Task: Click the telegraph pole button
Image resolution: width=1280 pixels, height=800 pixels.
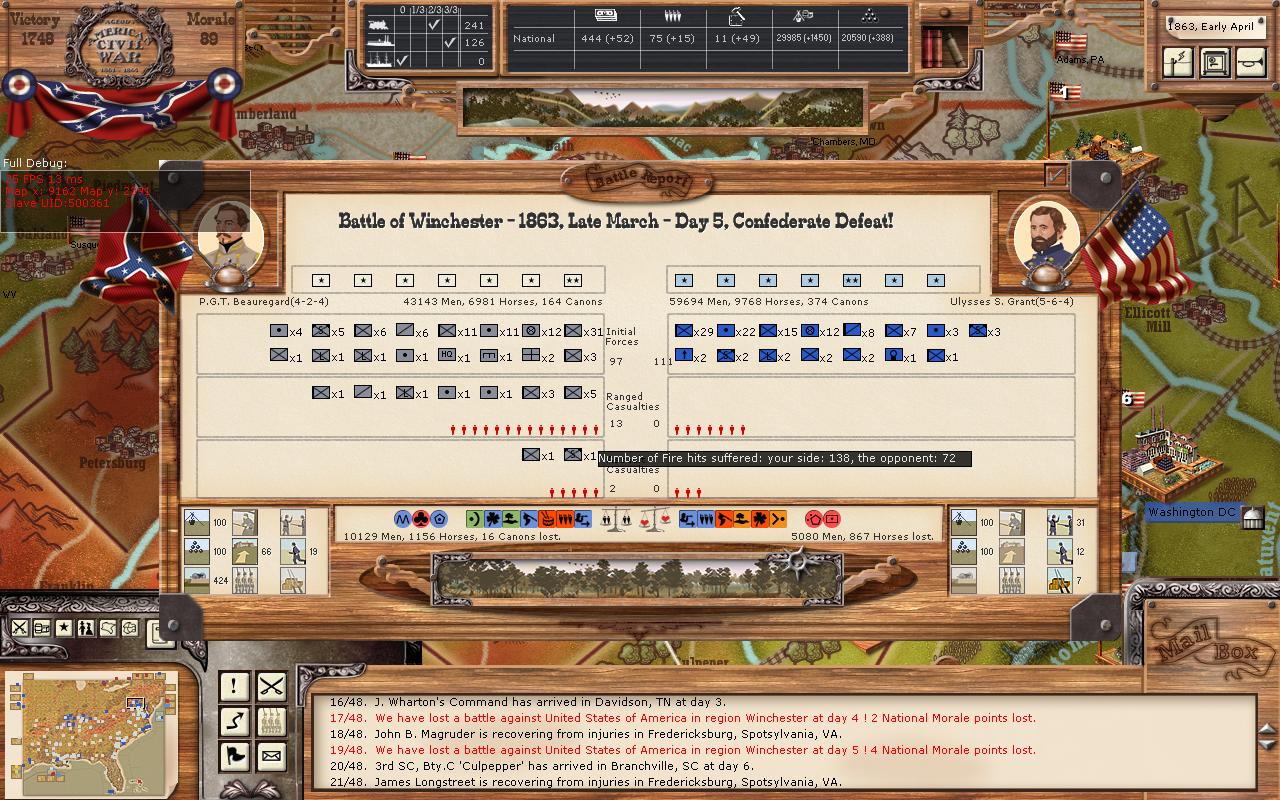Action: [1180, 62]
